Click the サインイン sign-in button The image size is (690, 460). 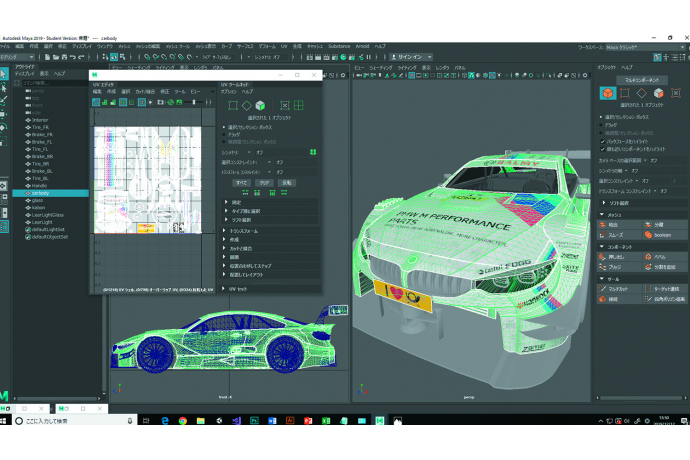tap(411, 57)
